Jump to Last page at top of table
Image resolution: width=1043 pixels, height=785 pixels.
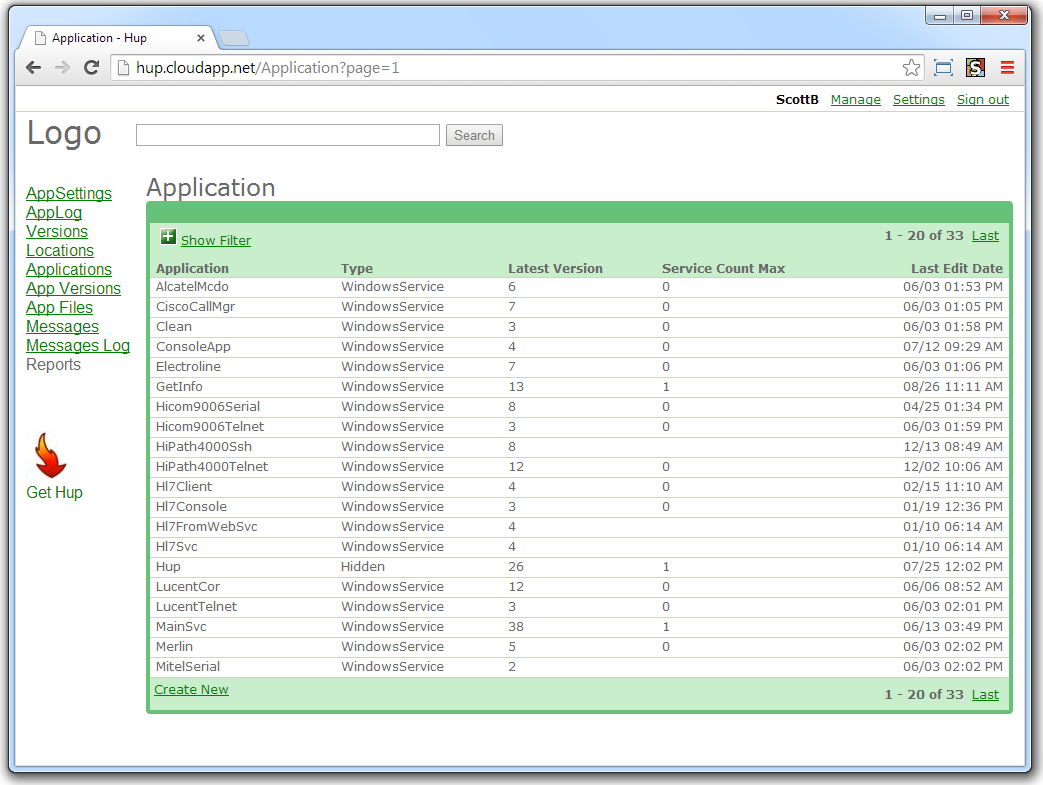[985, 236]
